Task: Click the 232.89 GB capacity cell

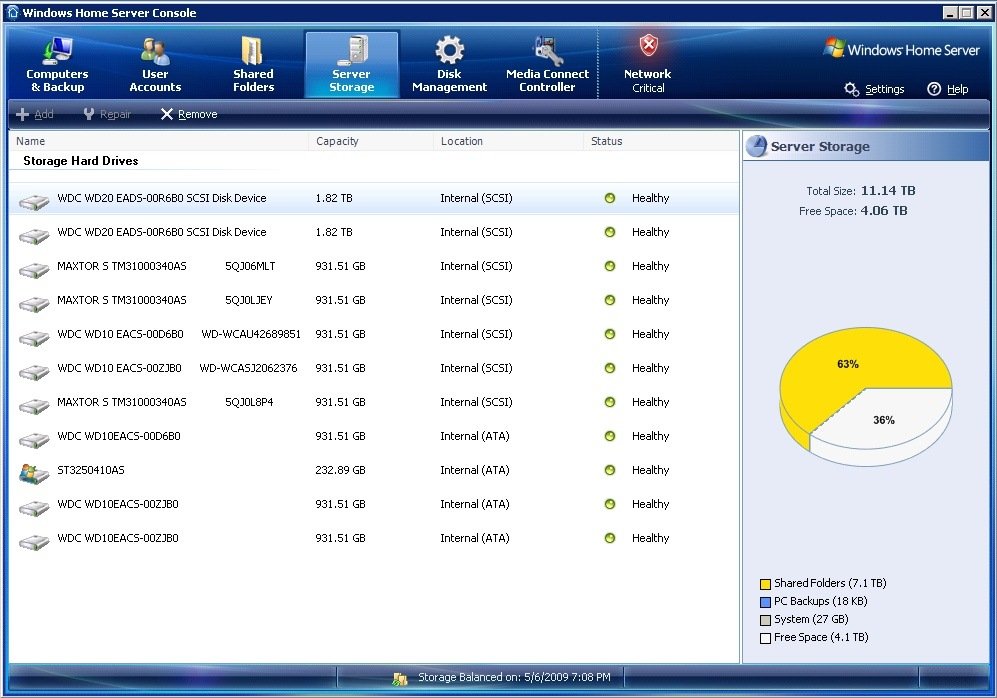Action: [x=340, y=470]
